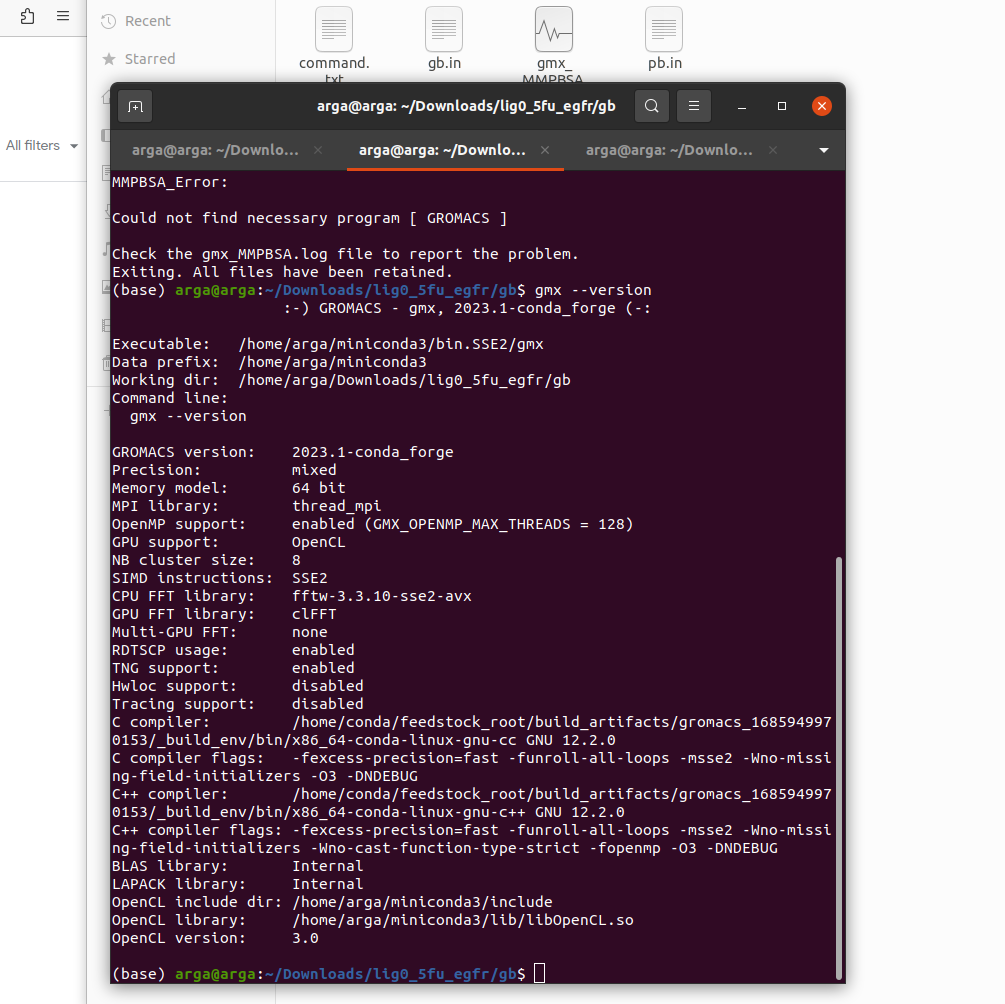Screen dimensions: 1005x1004
Task: Open a new terminal tab
Action: [x=135, y=106]
